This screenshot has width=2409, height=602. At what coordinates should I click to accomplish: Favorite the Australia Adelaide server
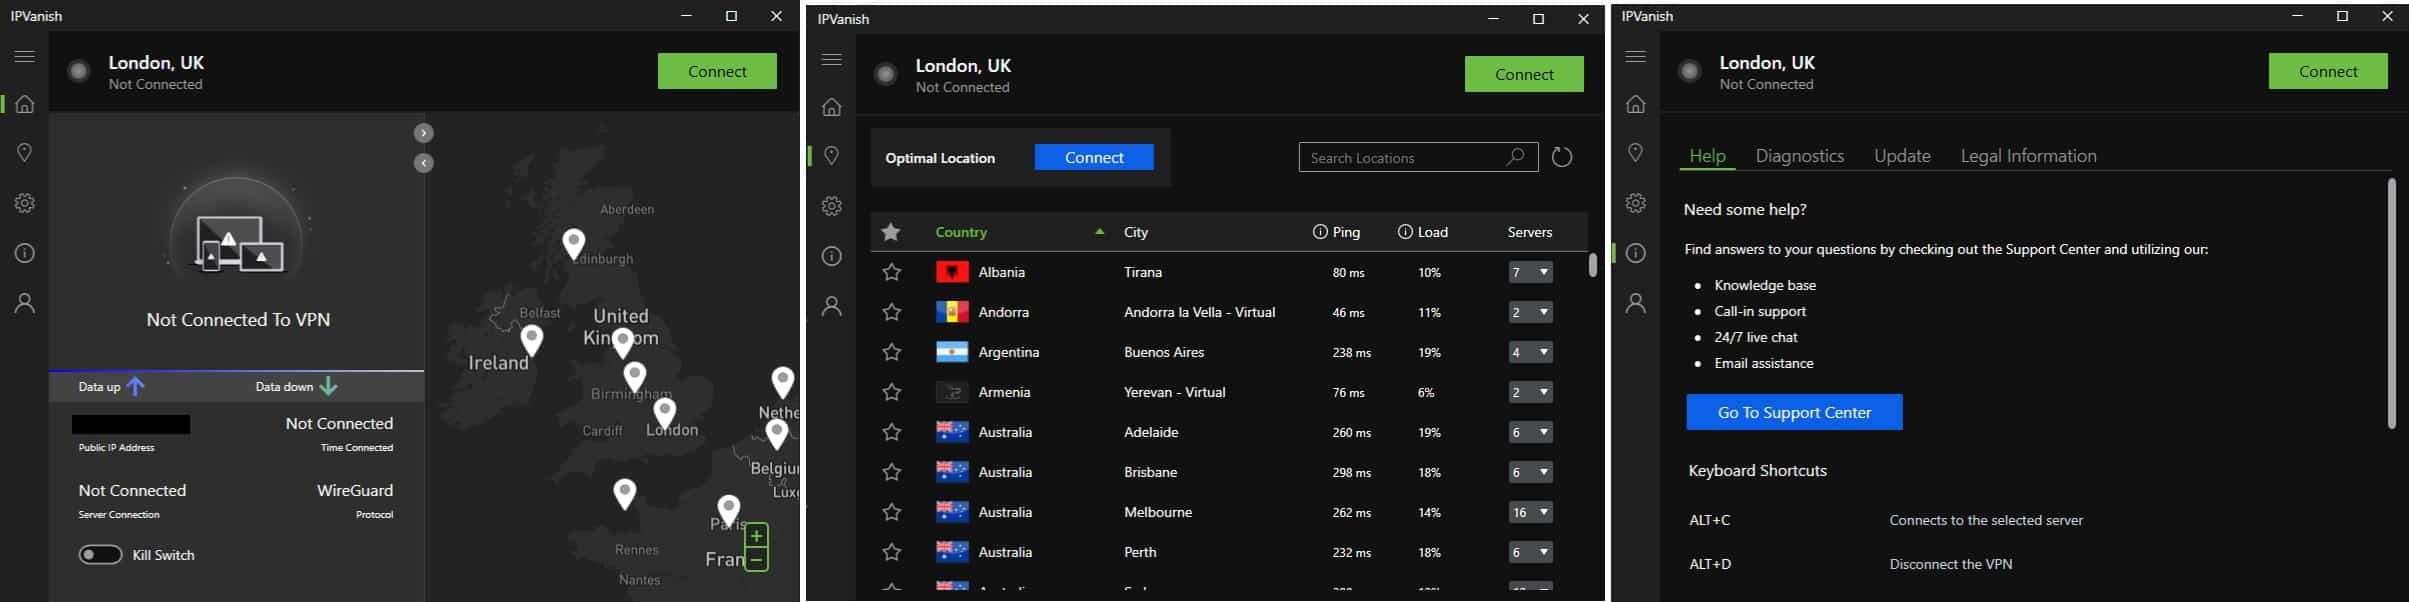click(x=892, y=432)
